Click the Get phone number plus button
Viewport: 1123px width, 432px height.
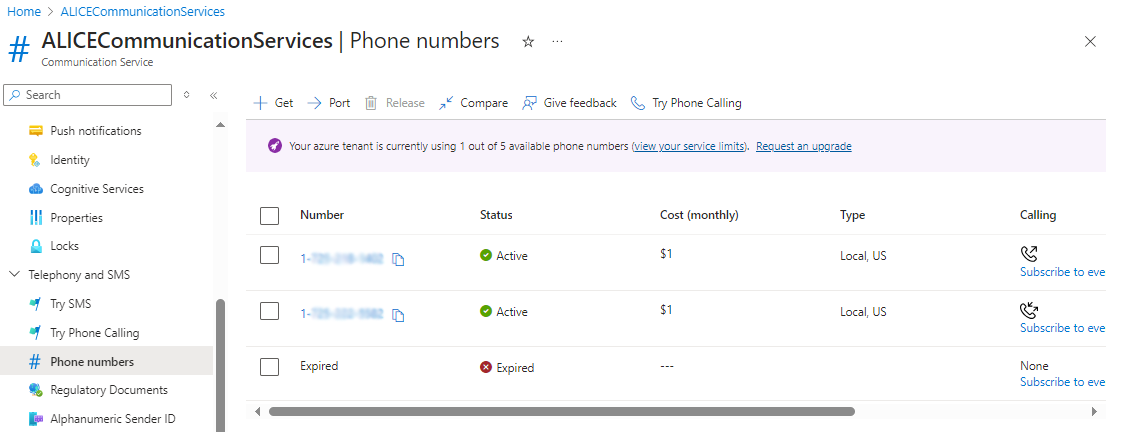[274, 103]
